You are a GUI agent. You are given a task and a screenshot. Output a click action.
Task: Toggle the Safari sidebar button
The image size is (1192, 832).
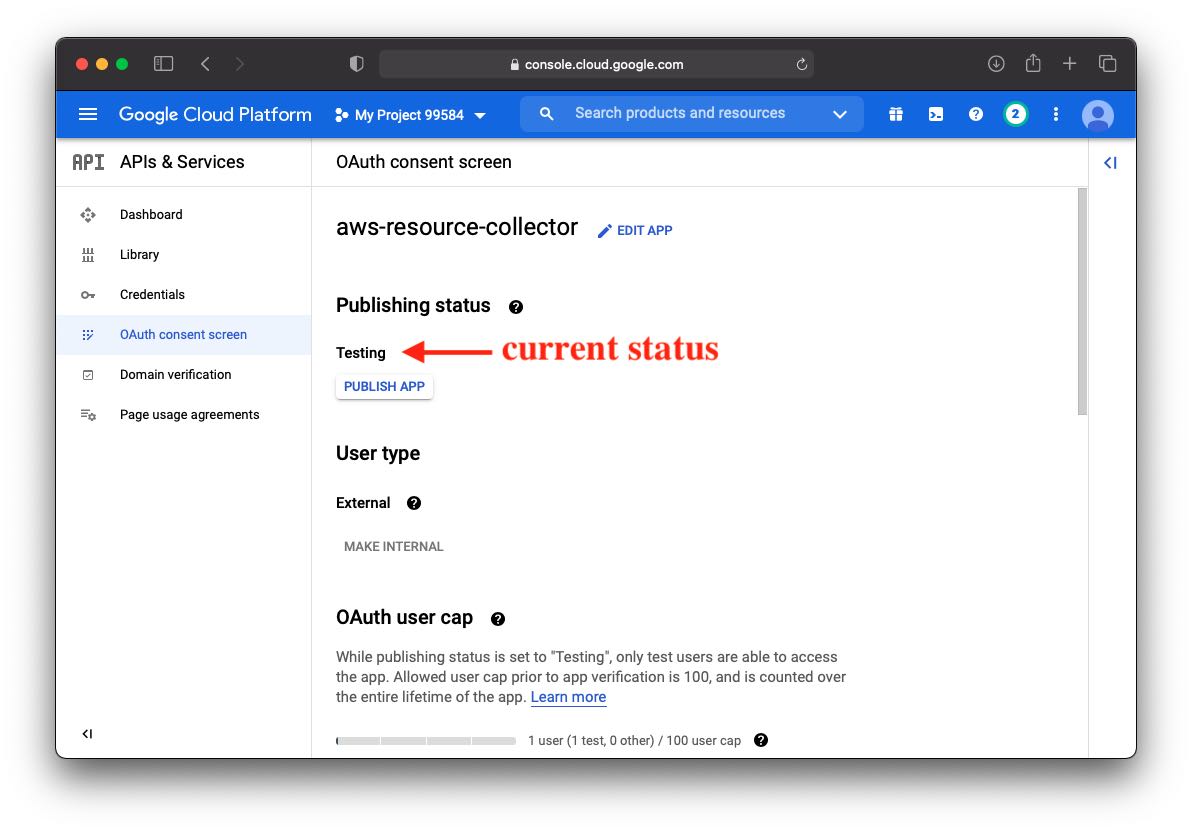click(x=163, y=64)
